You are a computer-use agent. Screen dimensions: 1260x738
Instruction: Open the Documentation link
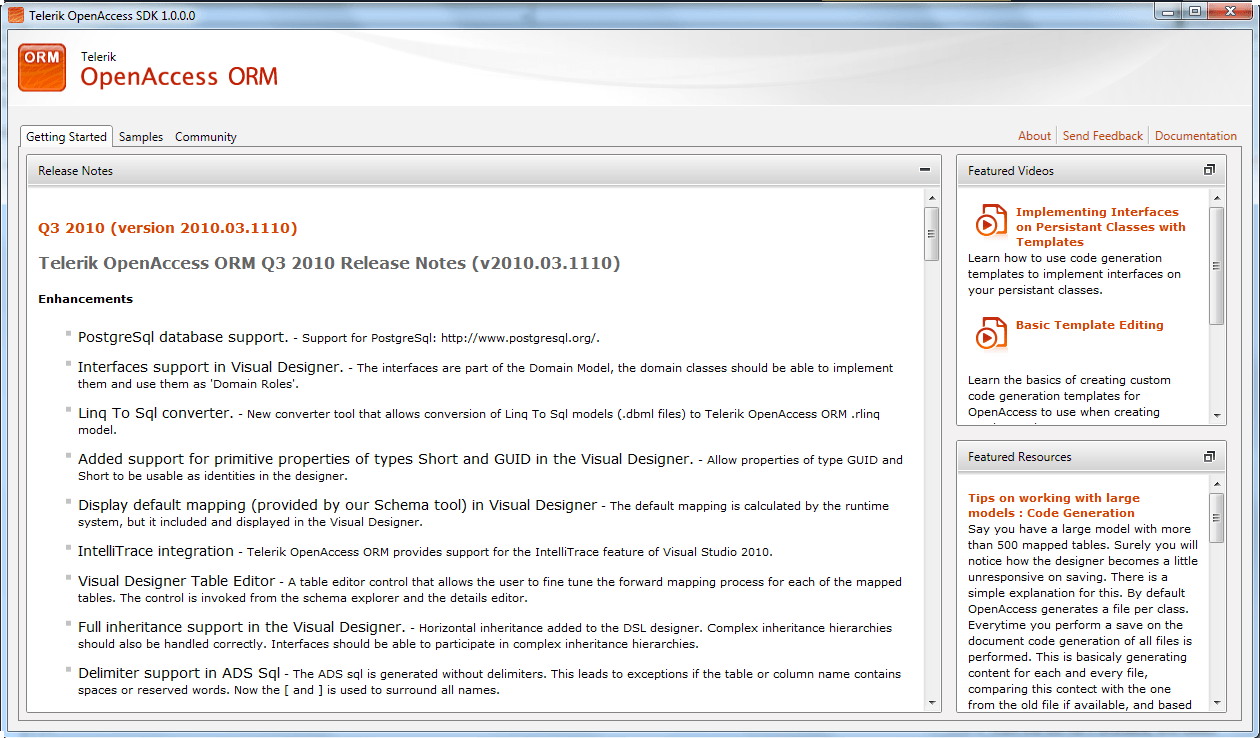1196,136
